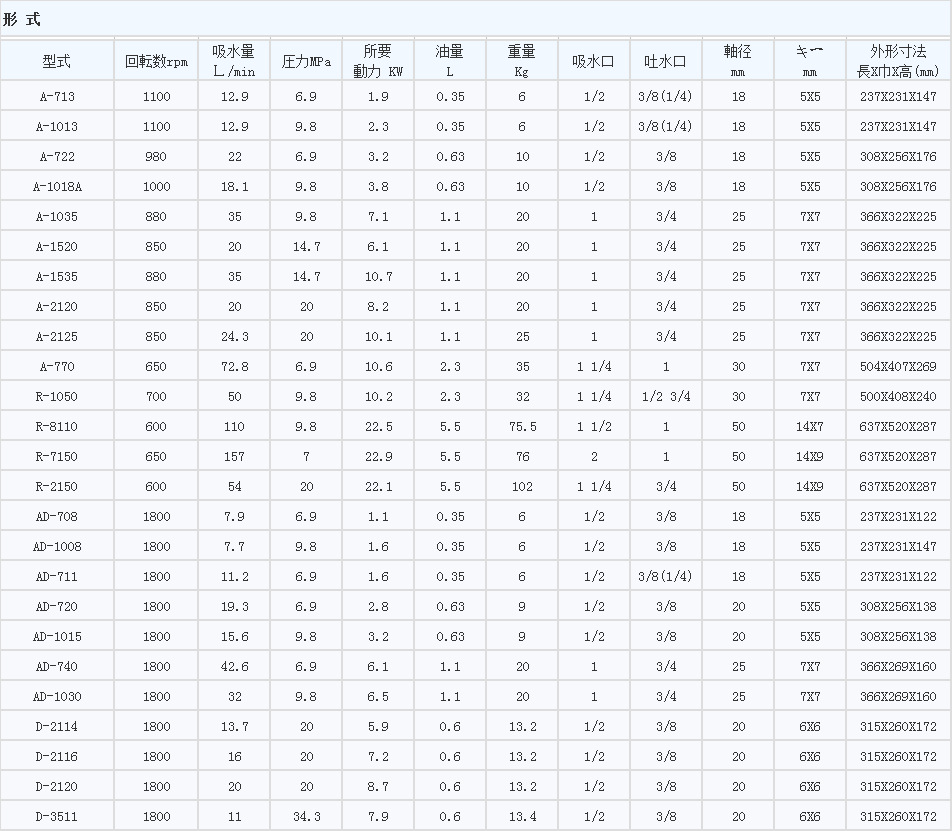The image size is (952, 831).
Task: Select the 157 suction value for R-7150
Action: click(234, 456)
